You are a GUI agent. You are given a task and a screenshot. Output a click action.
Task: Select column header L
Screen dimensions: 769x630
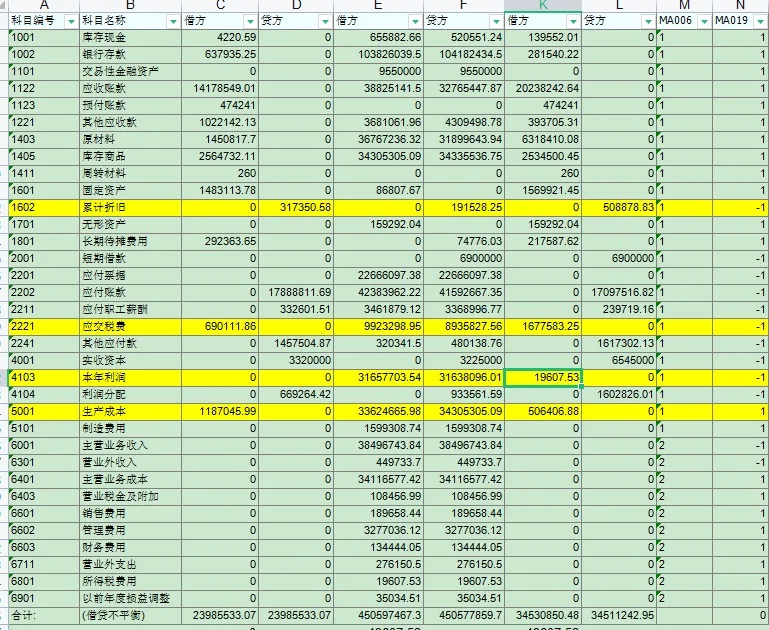pos(619,5)
